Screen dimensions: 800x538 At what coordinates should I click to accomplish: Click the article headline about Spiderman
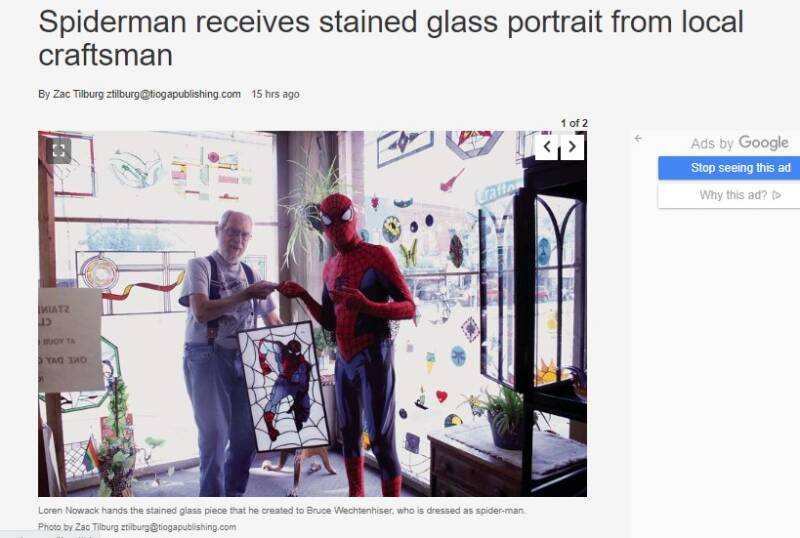(x=390, y=38)
